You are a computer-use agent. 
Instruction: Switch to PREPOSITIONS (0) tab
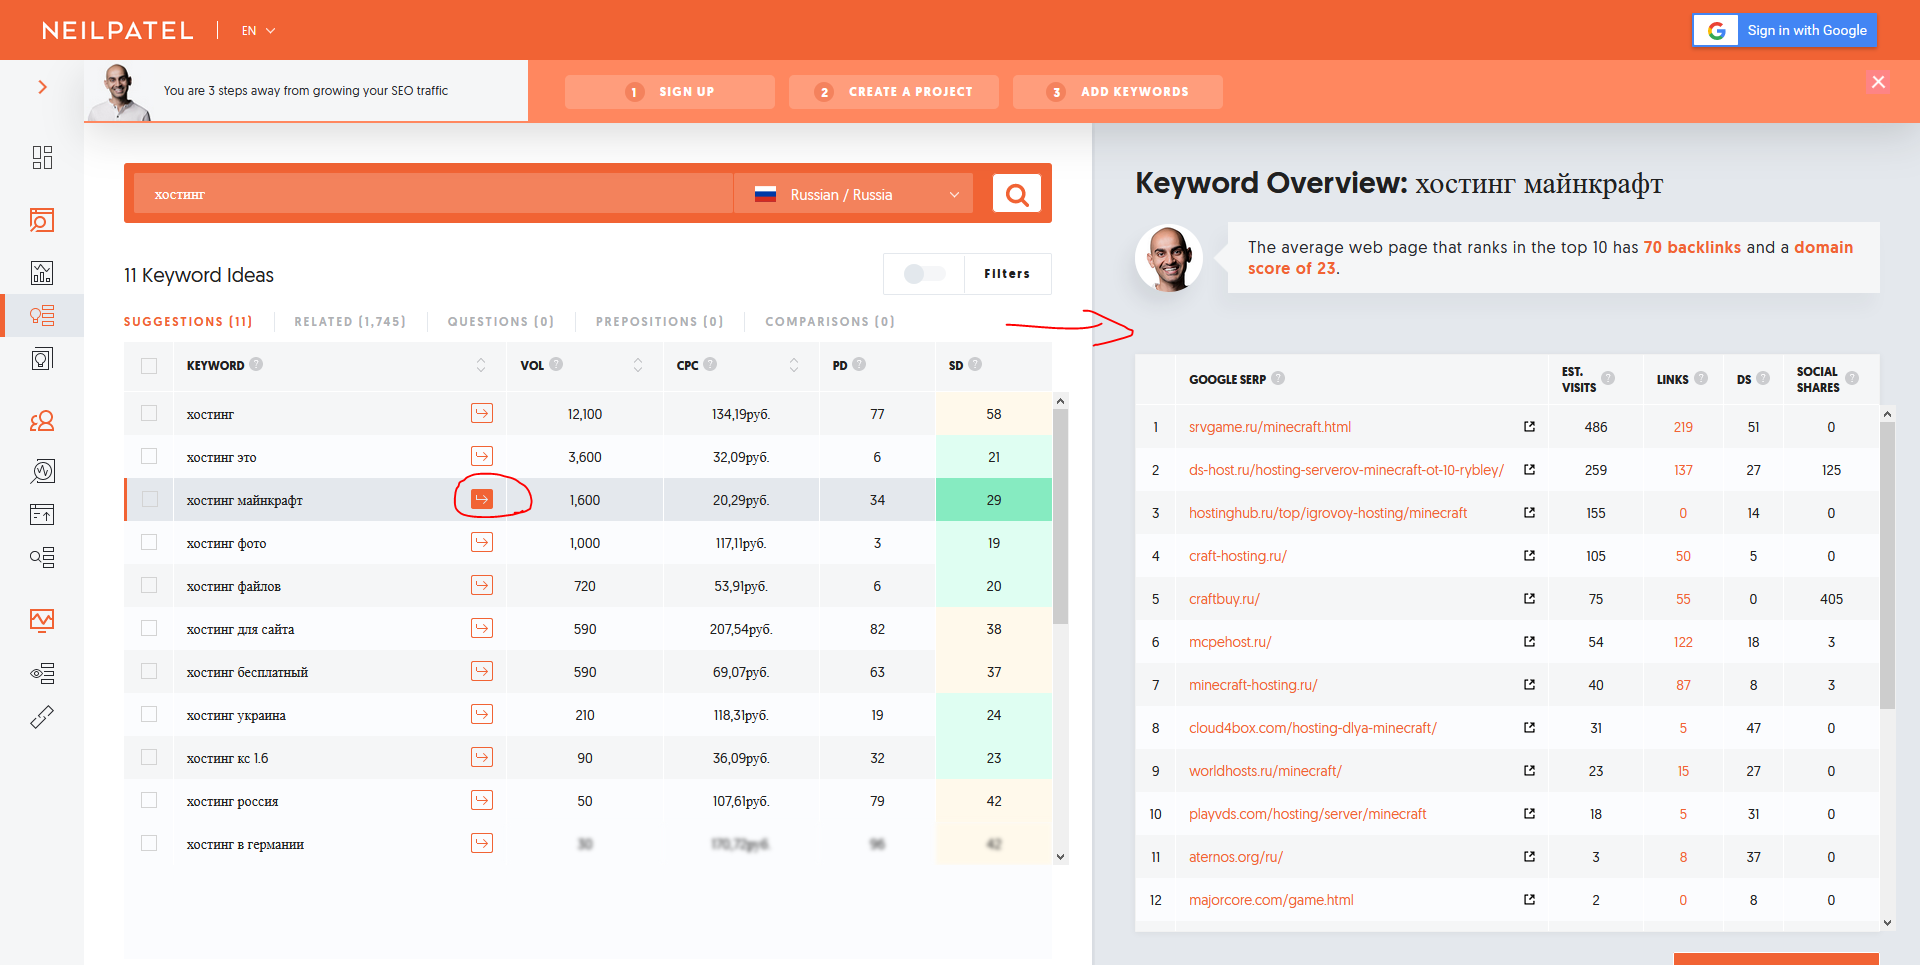pos(659,321)
